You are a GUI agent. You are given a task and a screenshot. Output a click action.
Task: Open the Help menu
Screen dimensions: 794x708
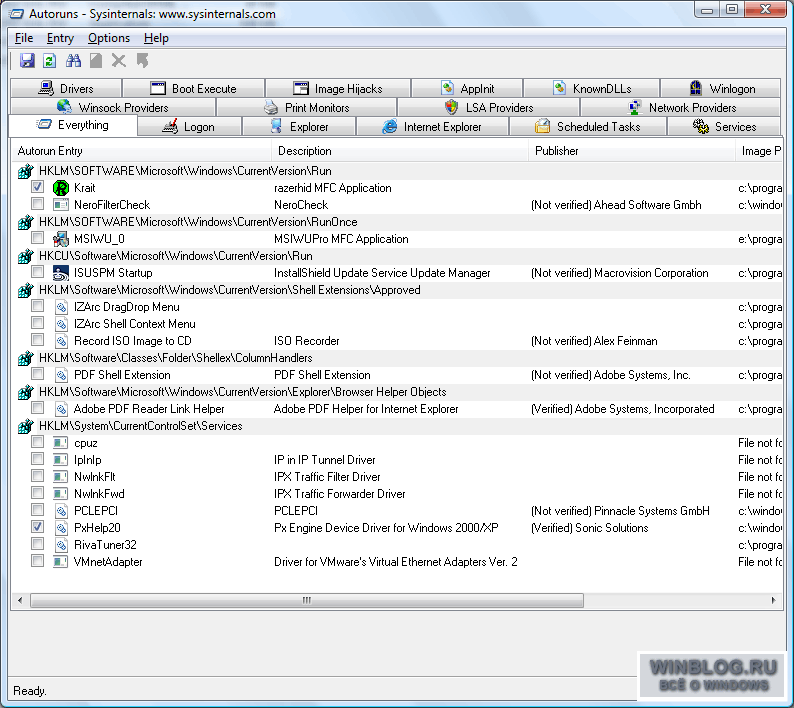tap(156, 38)
